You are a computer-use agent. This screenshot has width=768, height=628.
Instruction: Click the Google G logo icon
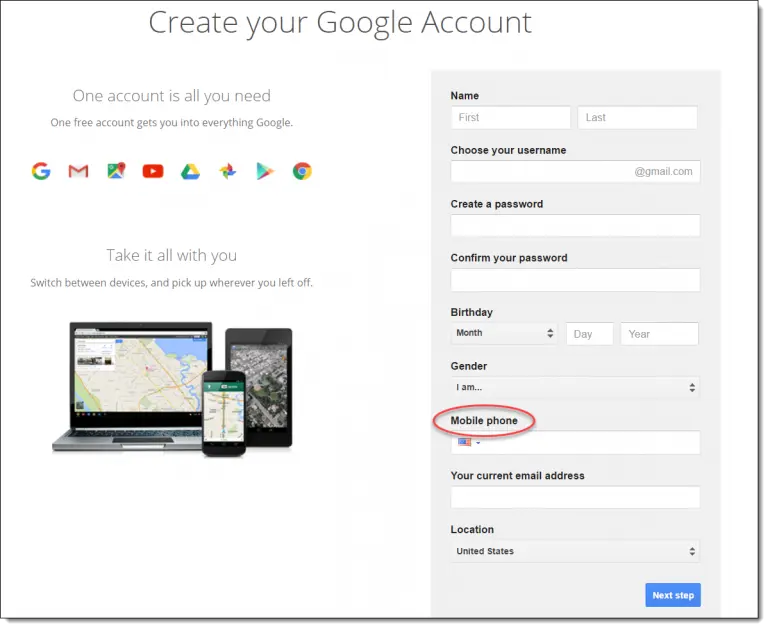coord(41,171)
